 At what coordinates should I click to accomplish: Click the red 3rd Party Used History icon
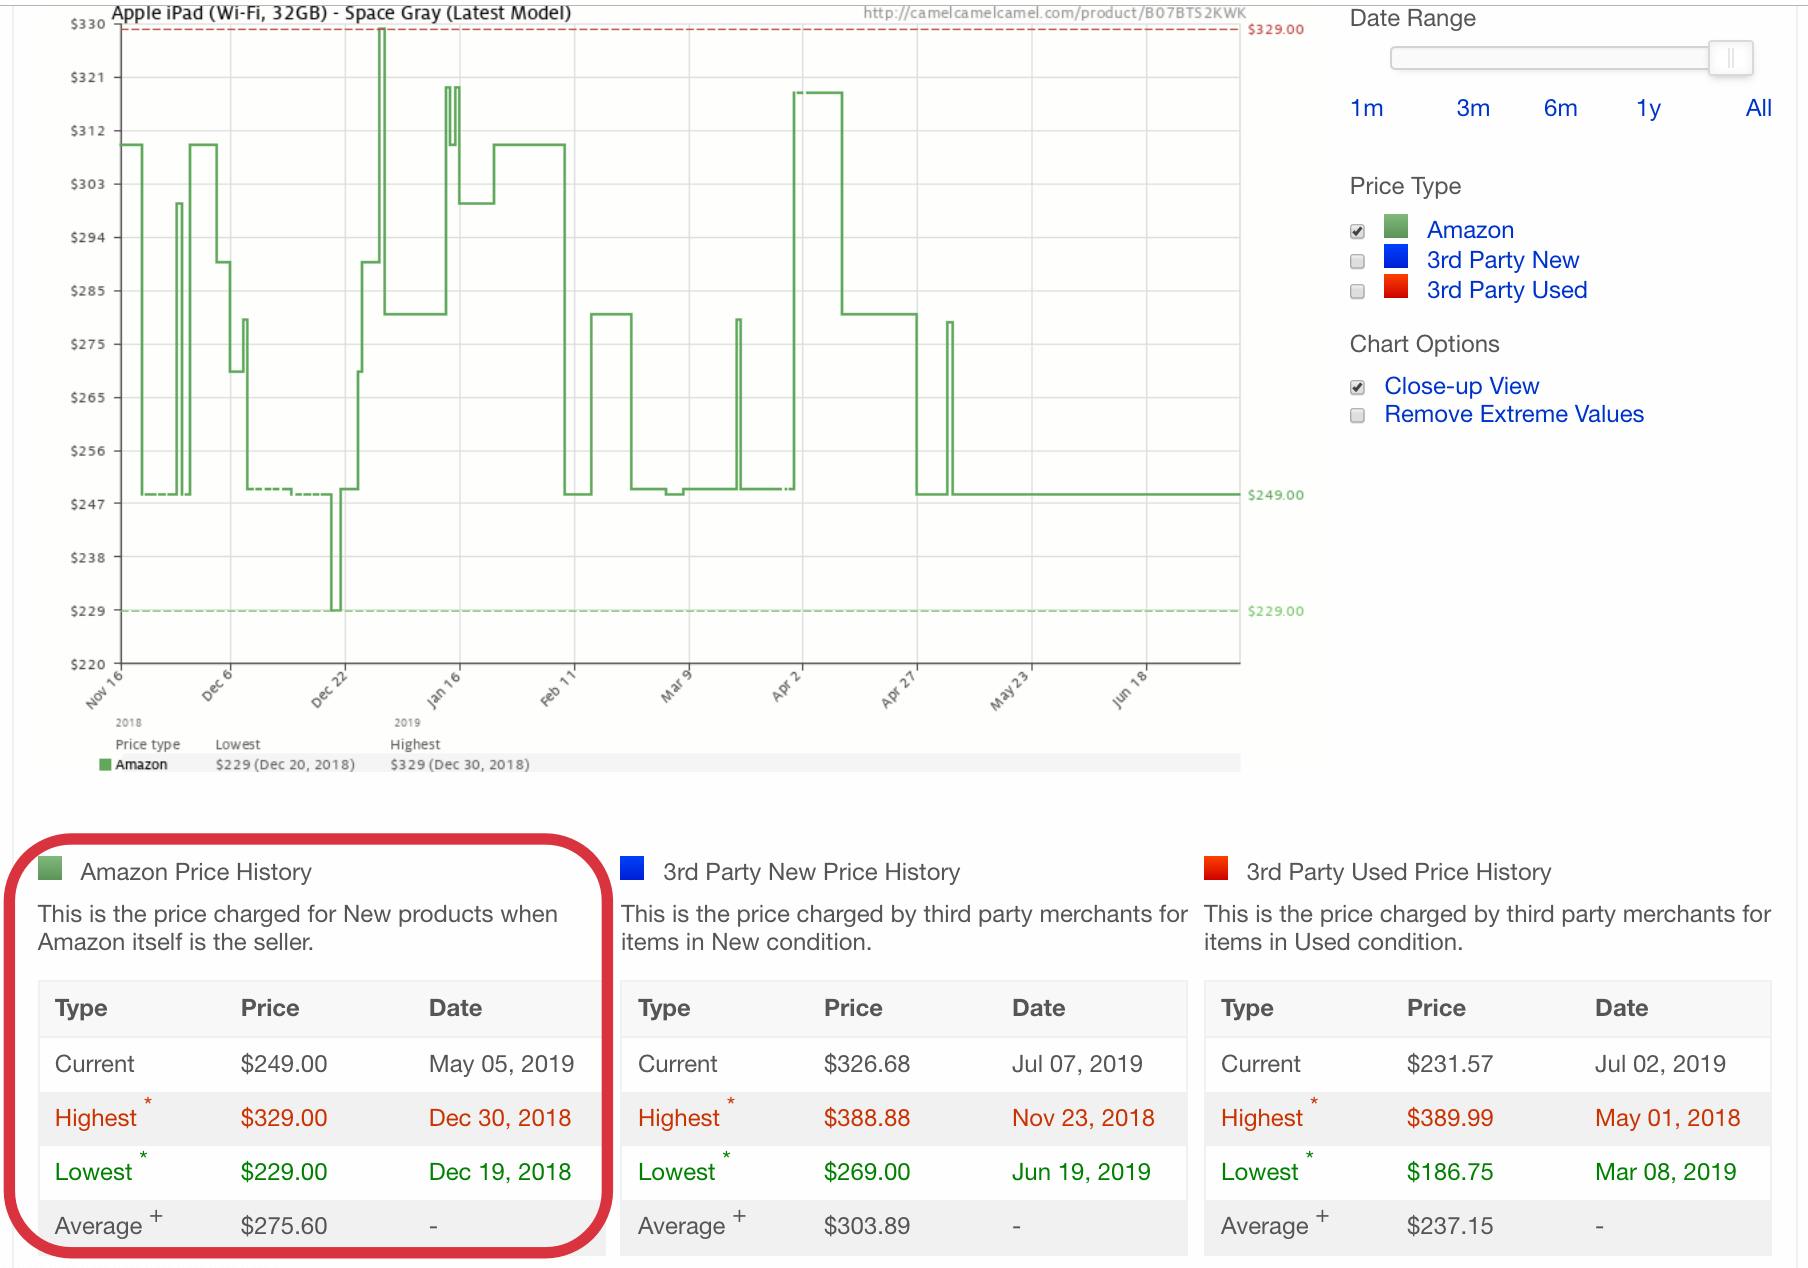click(1216, 868)
